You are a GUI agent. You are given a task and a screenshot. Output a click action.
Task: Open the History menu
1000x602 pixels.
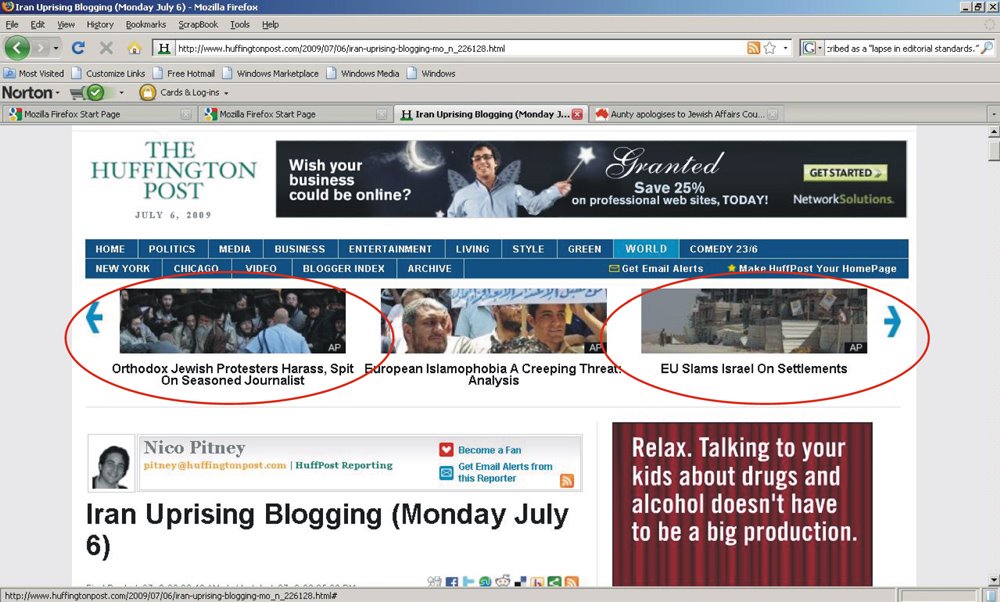99,24
